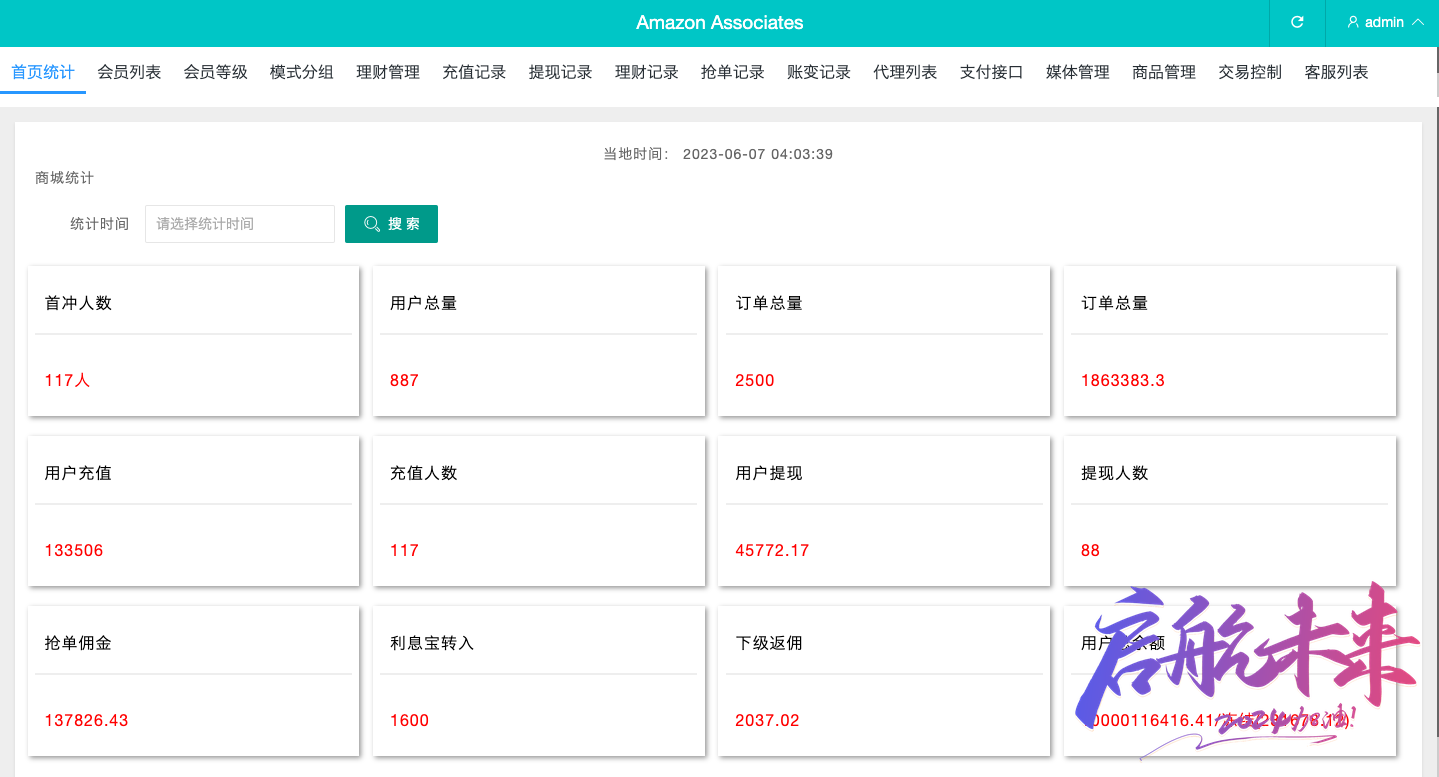
Task: Click the value 1600
Action: click(x=409, y=720)
